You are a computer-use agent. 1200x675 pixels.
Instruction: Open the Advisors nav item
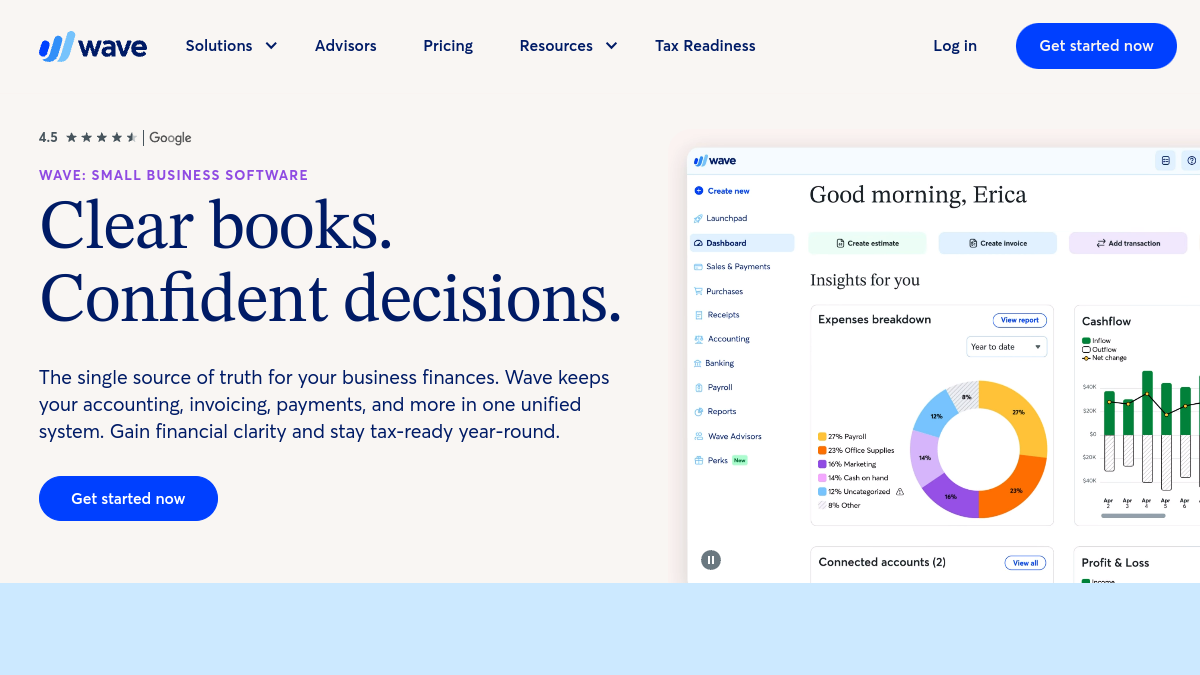click(346, 46)
